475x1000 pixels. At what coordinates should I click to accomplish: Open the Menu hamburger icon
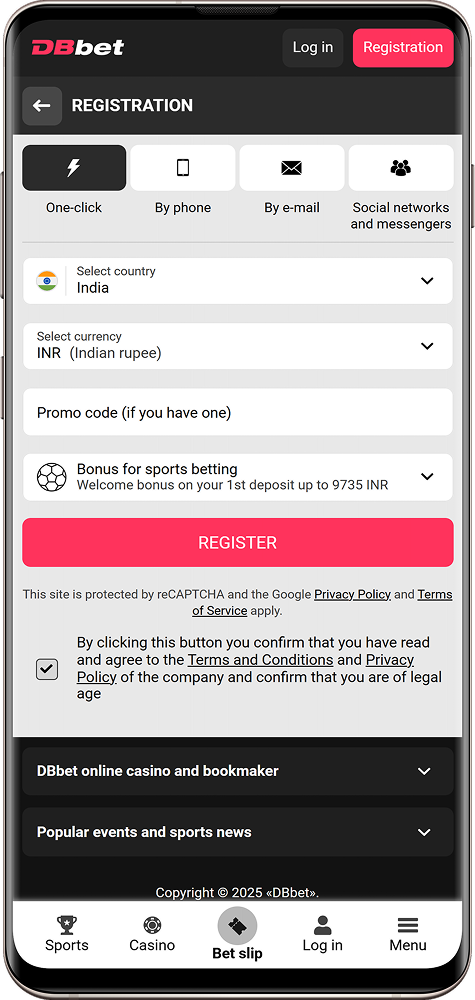[407, 925]
